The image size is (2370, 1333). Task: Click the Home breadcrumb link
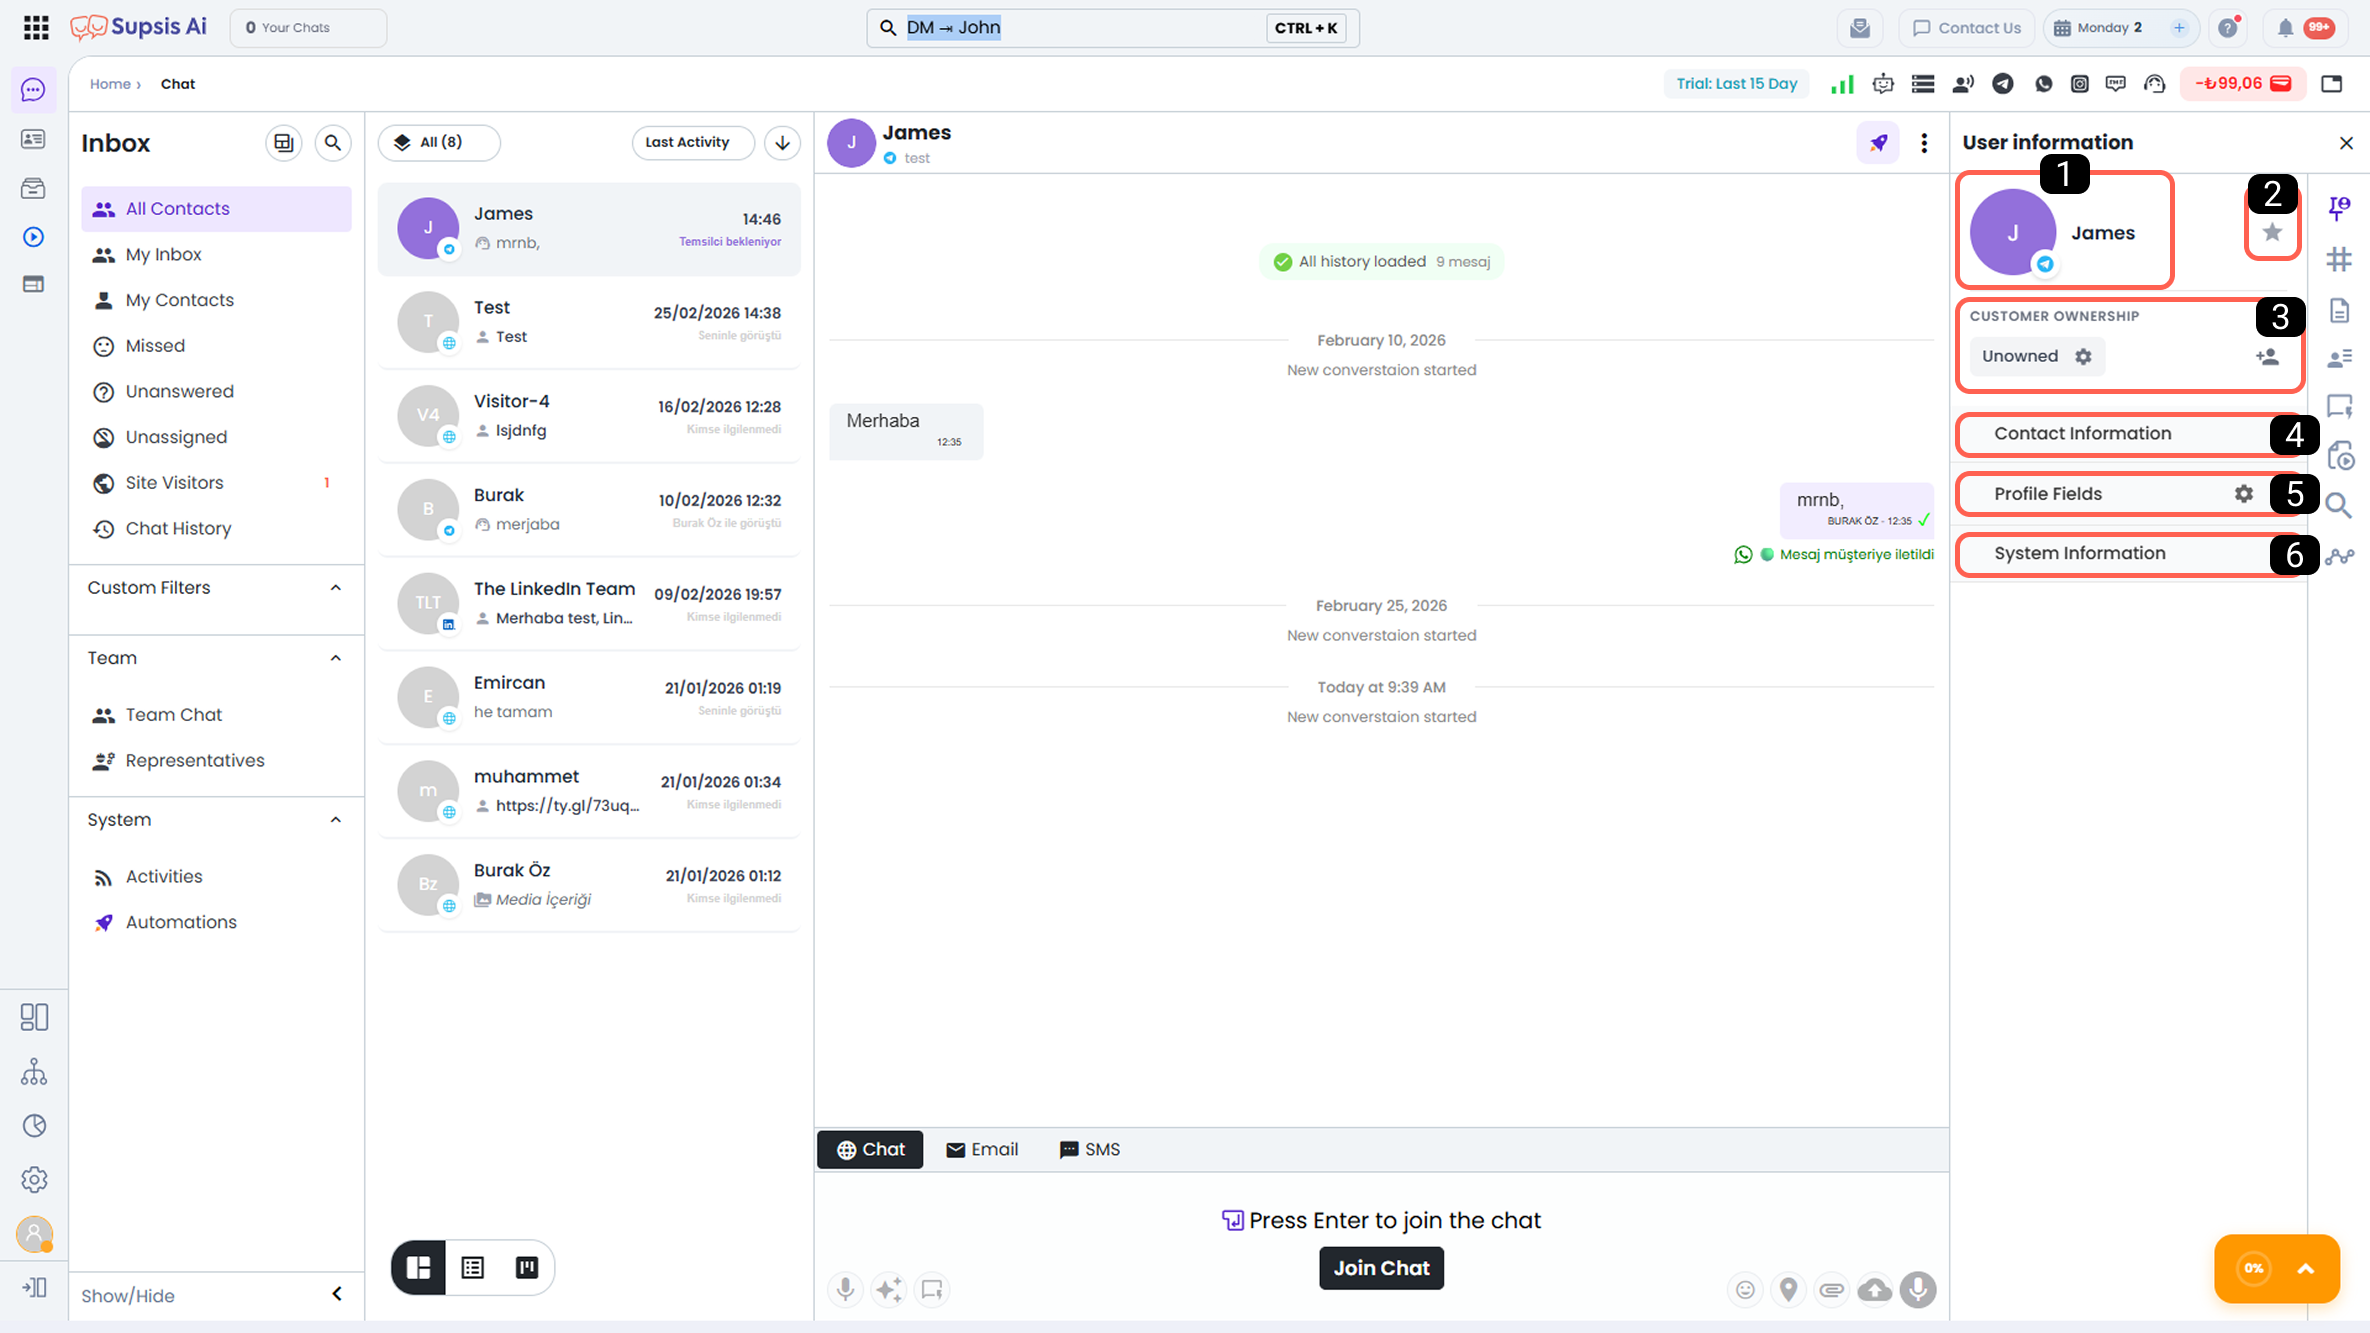tap(110, 84)
